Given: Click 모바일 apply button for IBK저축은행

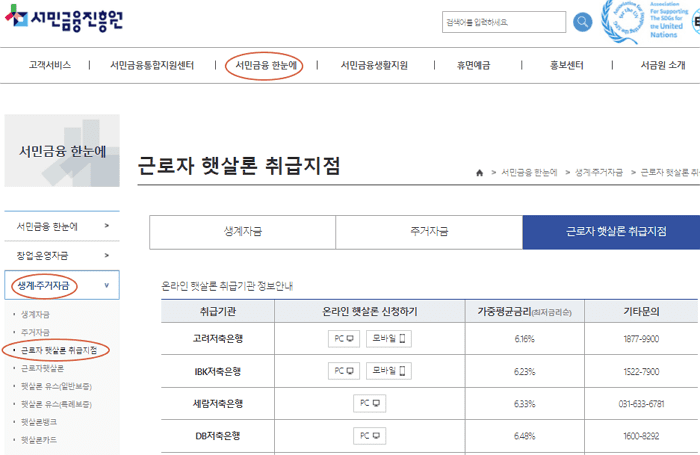Looking at the screenshot, I should (389, 371).
